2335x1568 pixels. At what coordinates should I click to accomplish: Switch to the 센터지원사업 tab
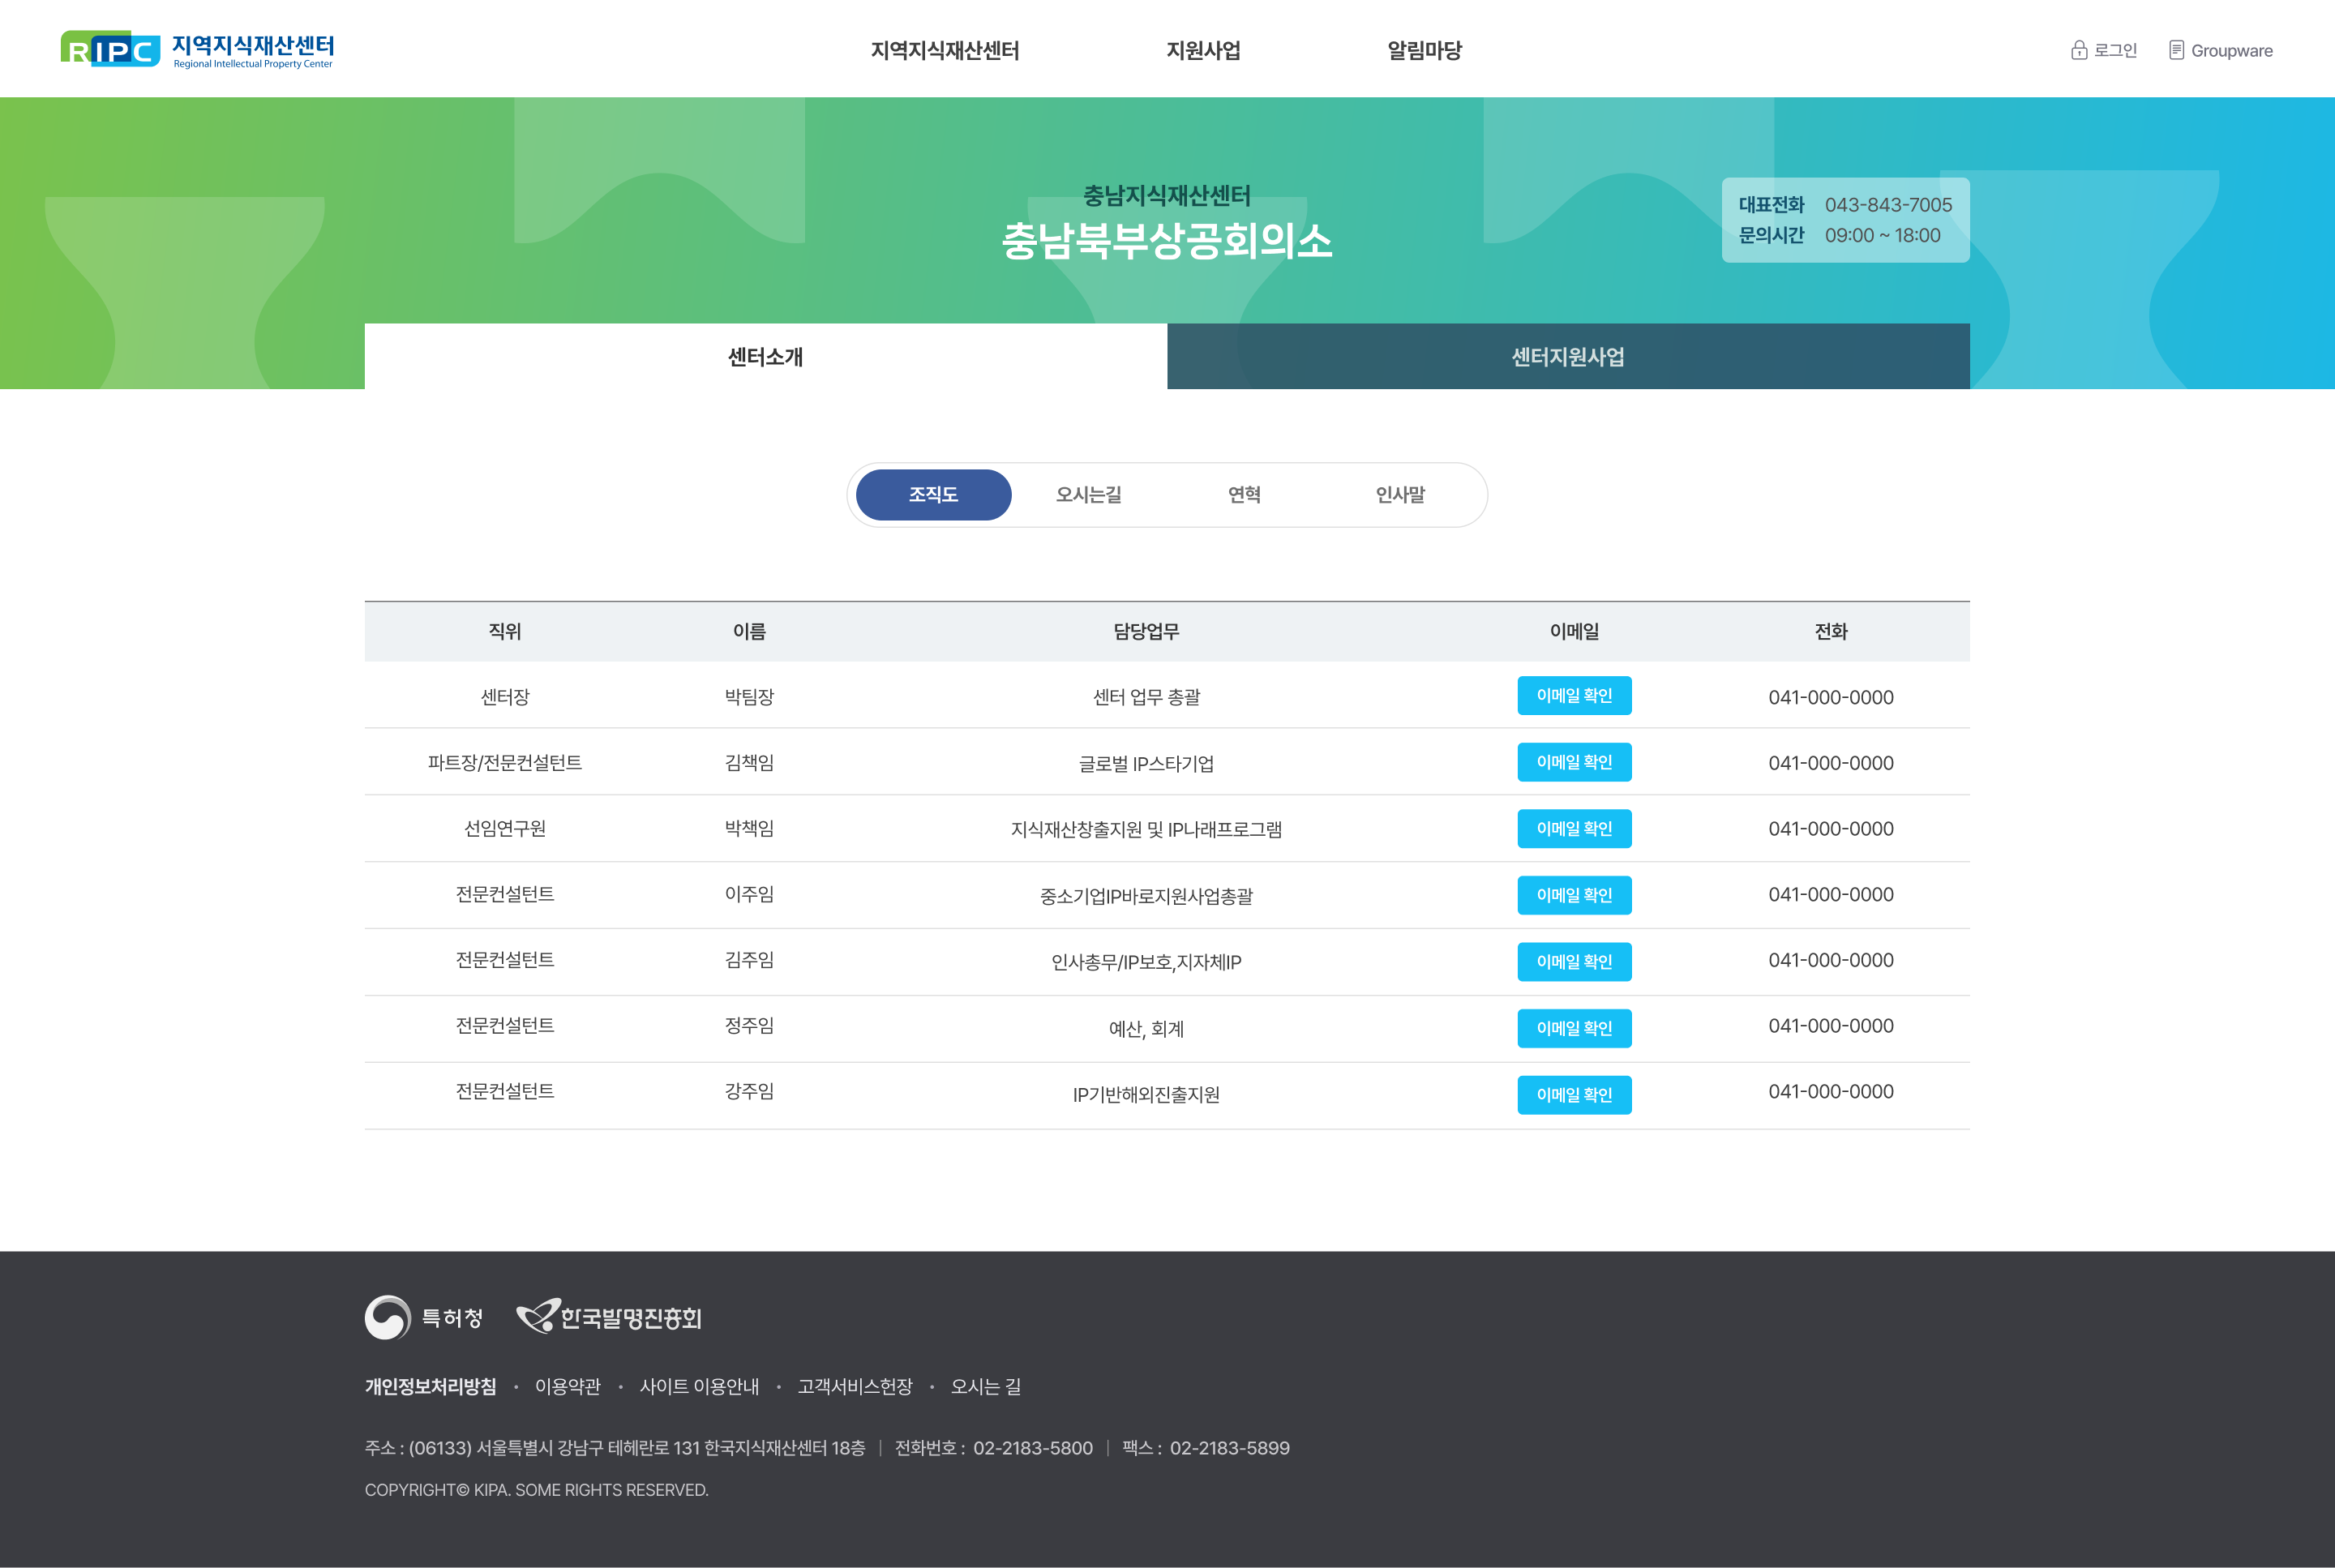tap(1567, 357)
